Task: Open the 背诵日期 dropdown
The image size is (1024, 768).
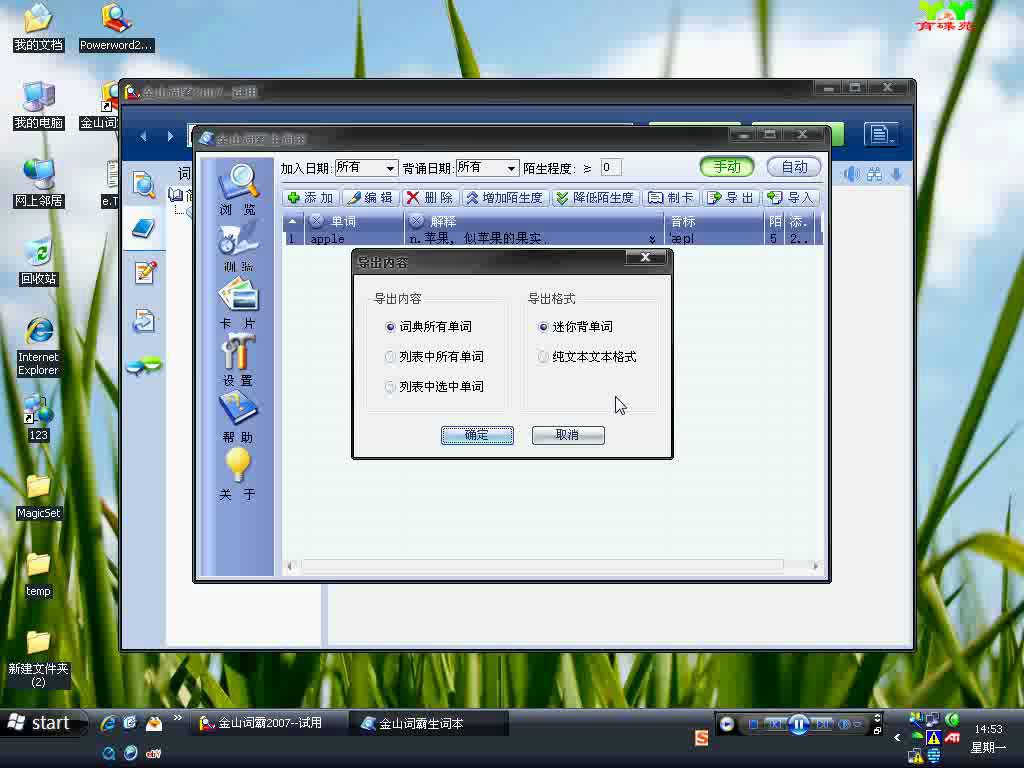Action: point(511,168)
